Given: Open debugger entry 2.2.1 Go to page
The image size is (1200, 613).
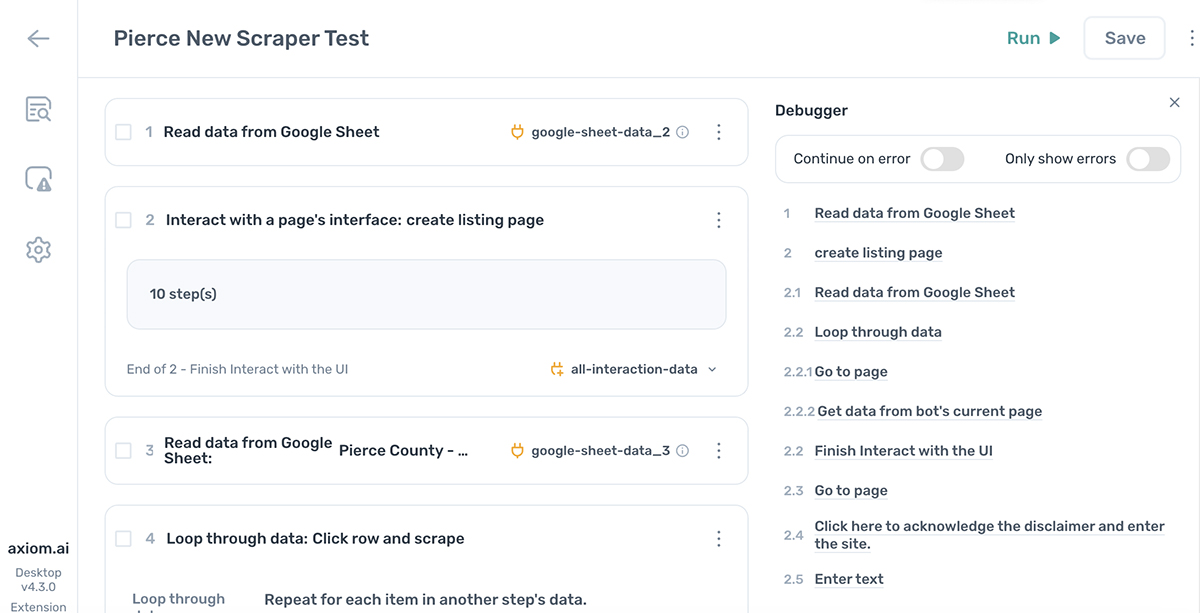Looking at the screenshot, I should tap(851, 372).
